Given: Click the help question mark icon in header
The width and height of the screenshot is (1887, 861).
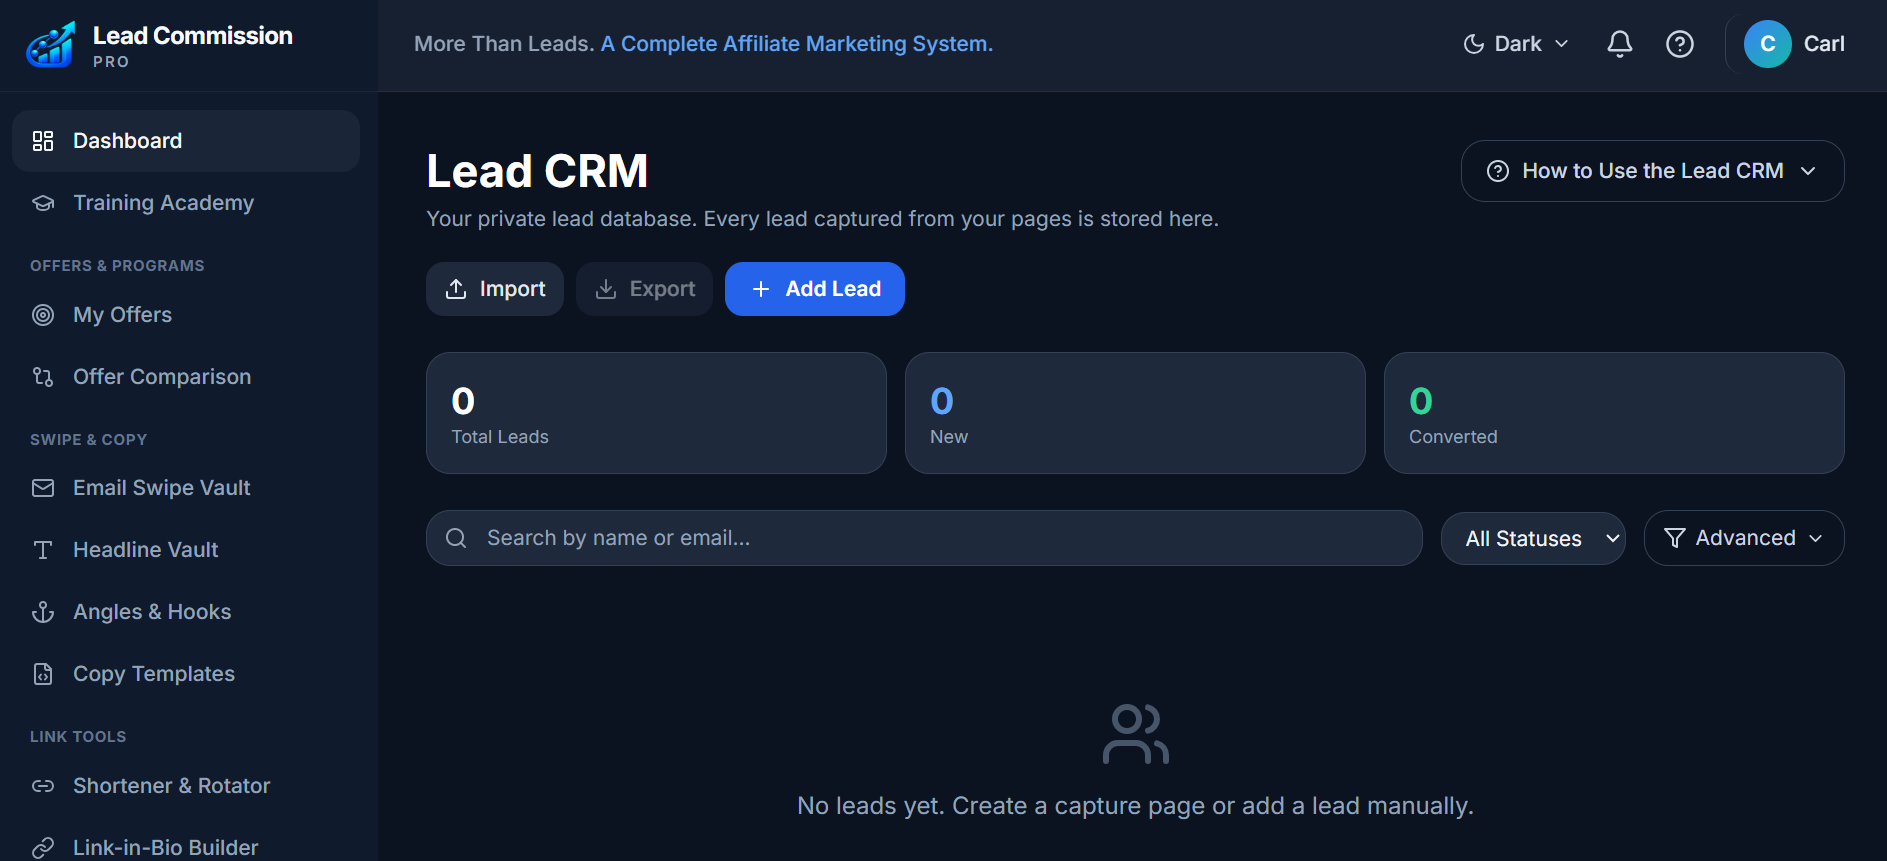Looking at the screenshot, I should [1680, 44].
